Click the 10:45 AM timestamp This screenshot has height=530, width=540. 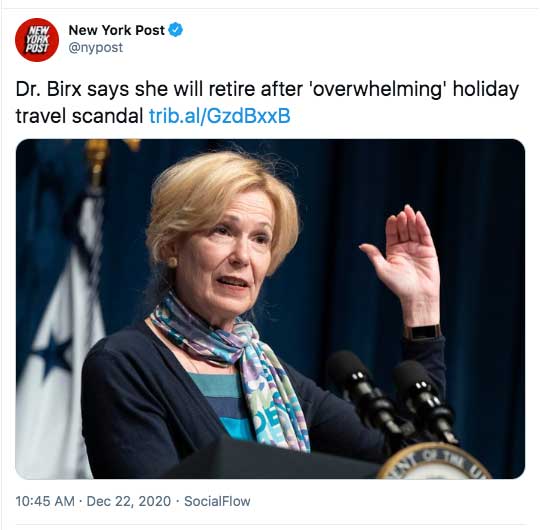(45, 501)
